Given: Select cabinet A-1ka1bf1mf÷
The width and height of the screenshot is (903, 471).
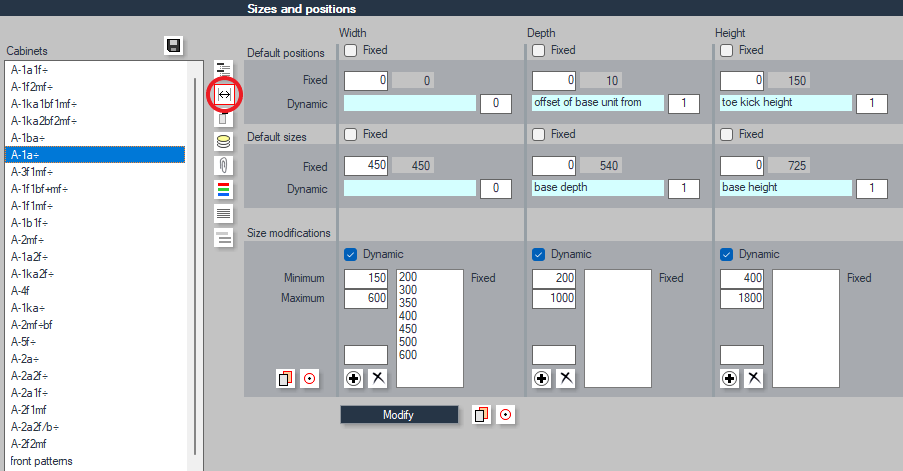Looking at the screenshot, I should [x=96, y=104].
